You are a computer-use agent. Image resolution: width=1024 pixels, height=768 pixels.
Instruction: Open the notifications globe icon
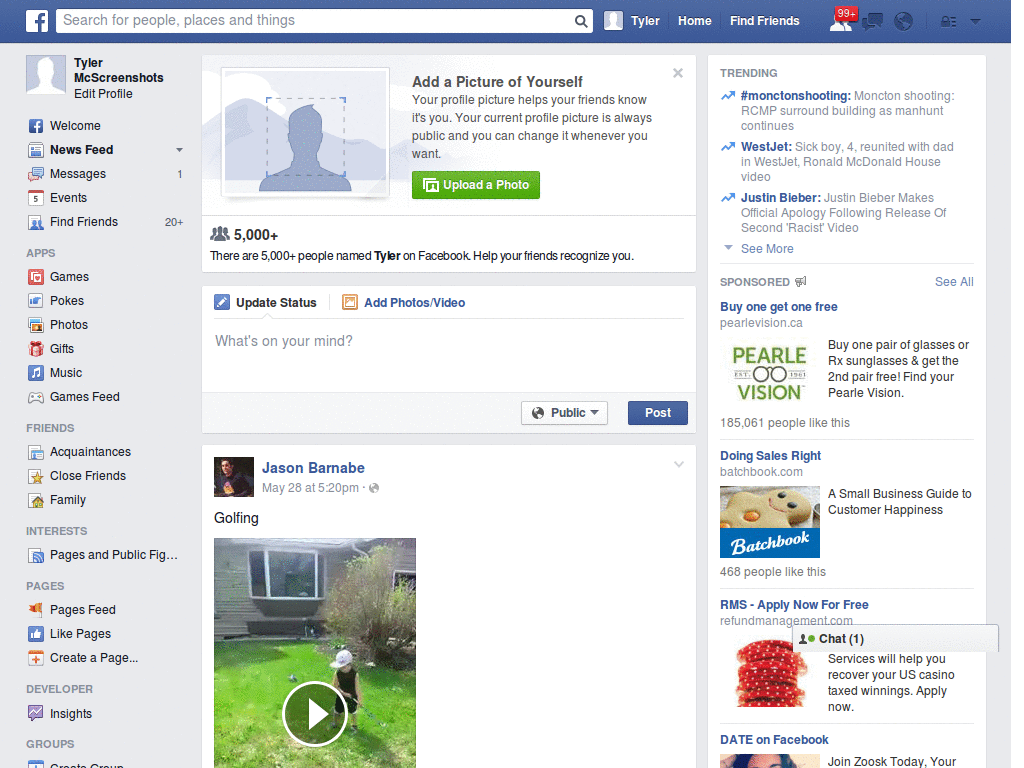(903, 22)
